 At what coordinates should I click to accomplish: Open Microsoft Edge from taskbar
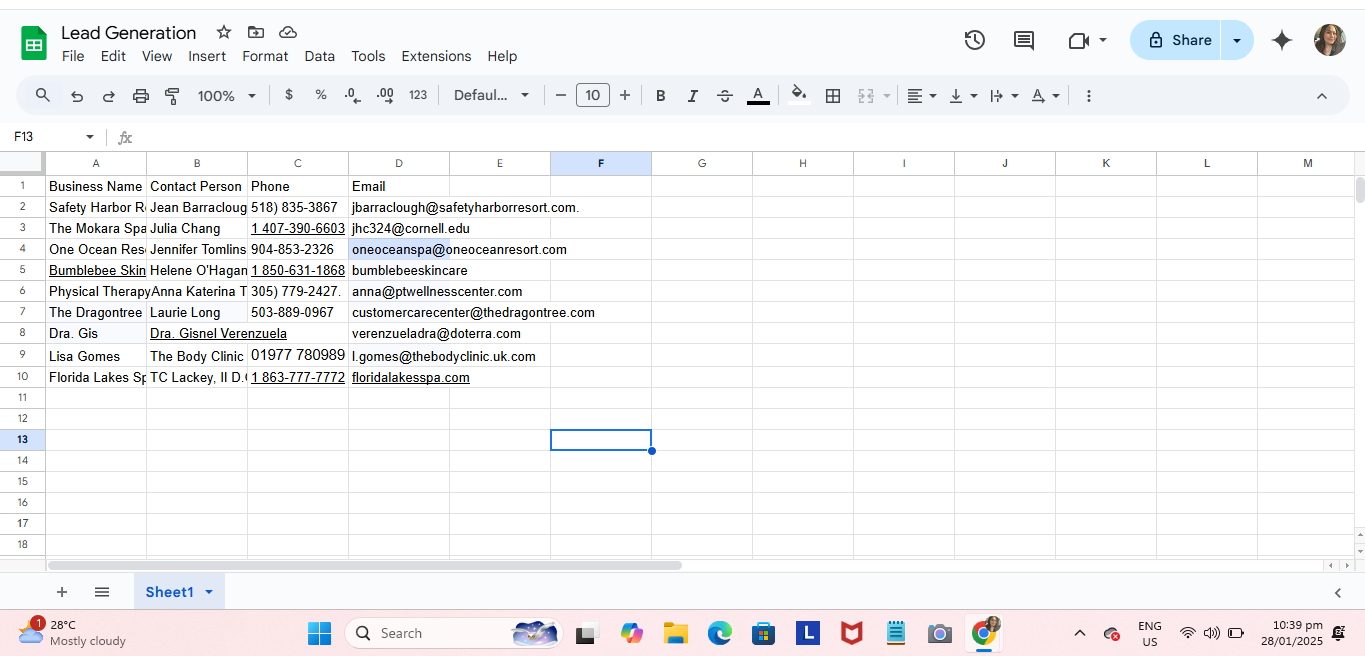click(x=719, y=633)
